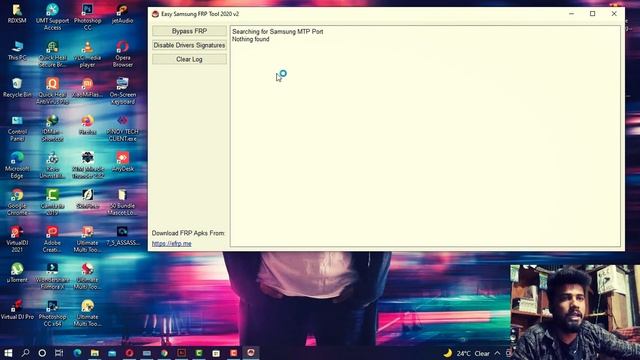This screenshot has height=360, width=640.
Task: Select the VirtualDJ 2021 desktop icon
Action: (17, 240)
